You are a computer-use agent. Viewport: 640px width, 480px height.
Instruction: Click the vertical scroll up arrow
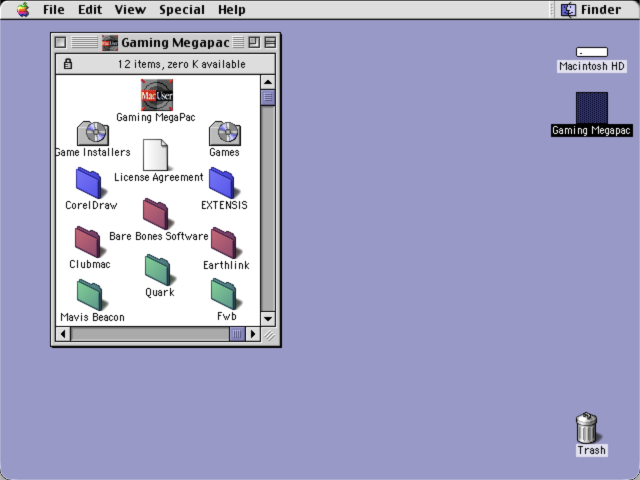point(268,82)
